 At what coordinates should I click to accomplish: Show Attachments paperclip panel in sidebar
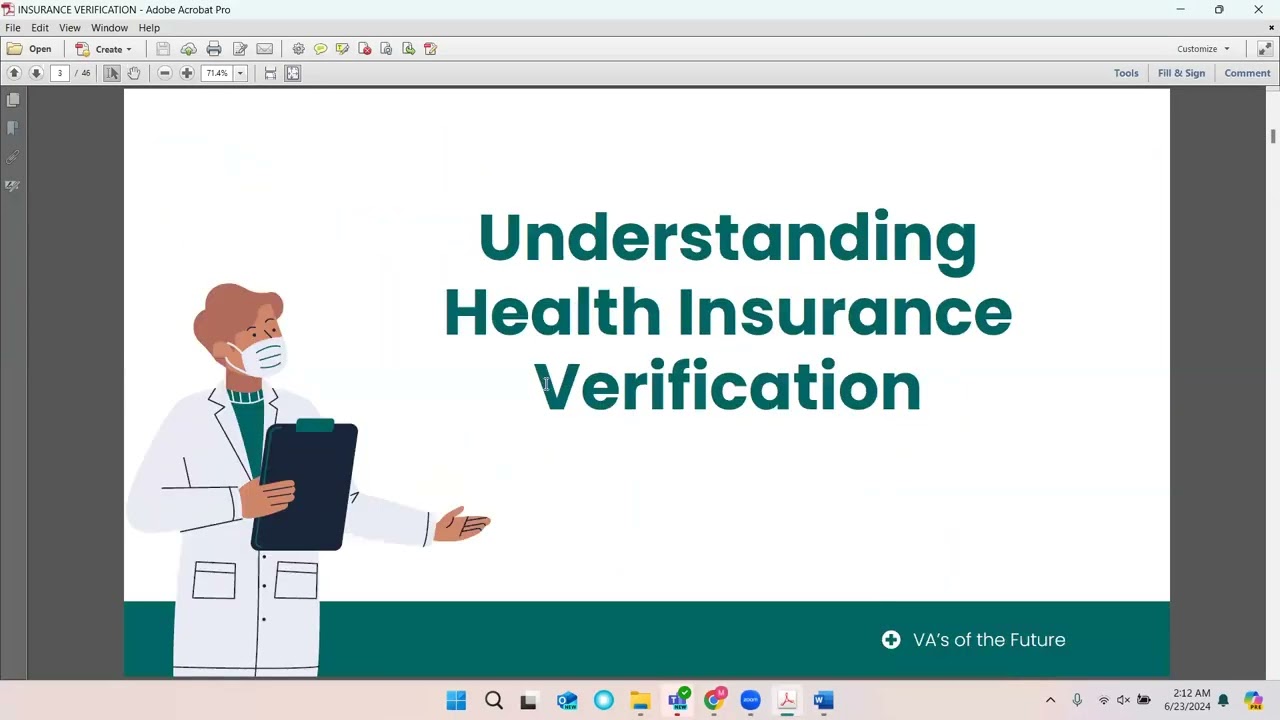(x=13, y=157)
